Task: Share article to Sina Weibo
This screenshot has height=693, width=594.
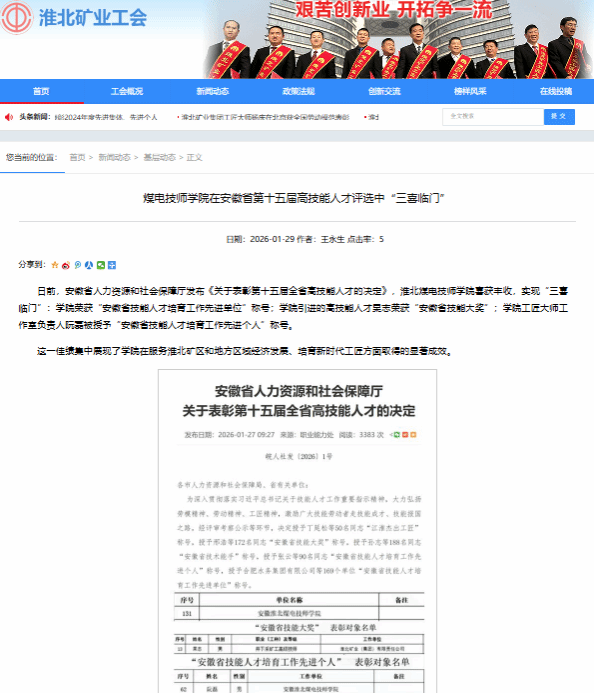Action: (66, 265)
